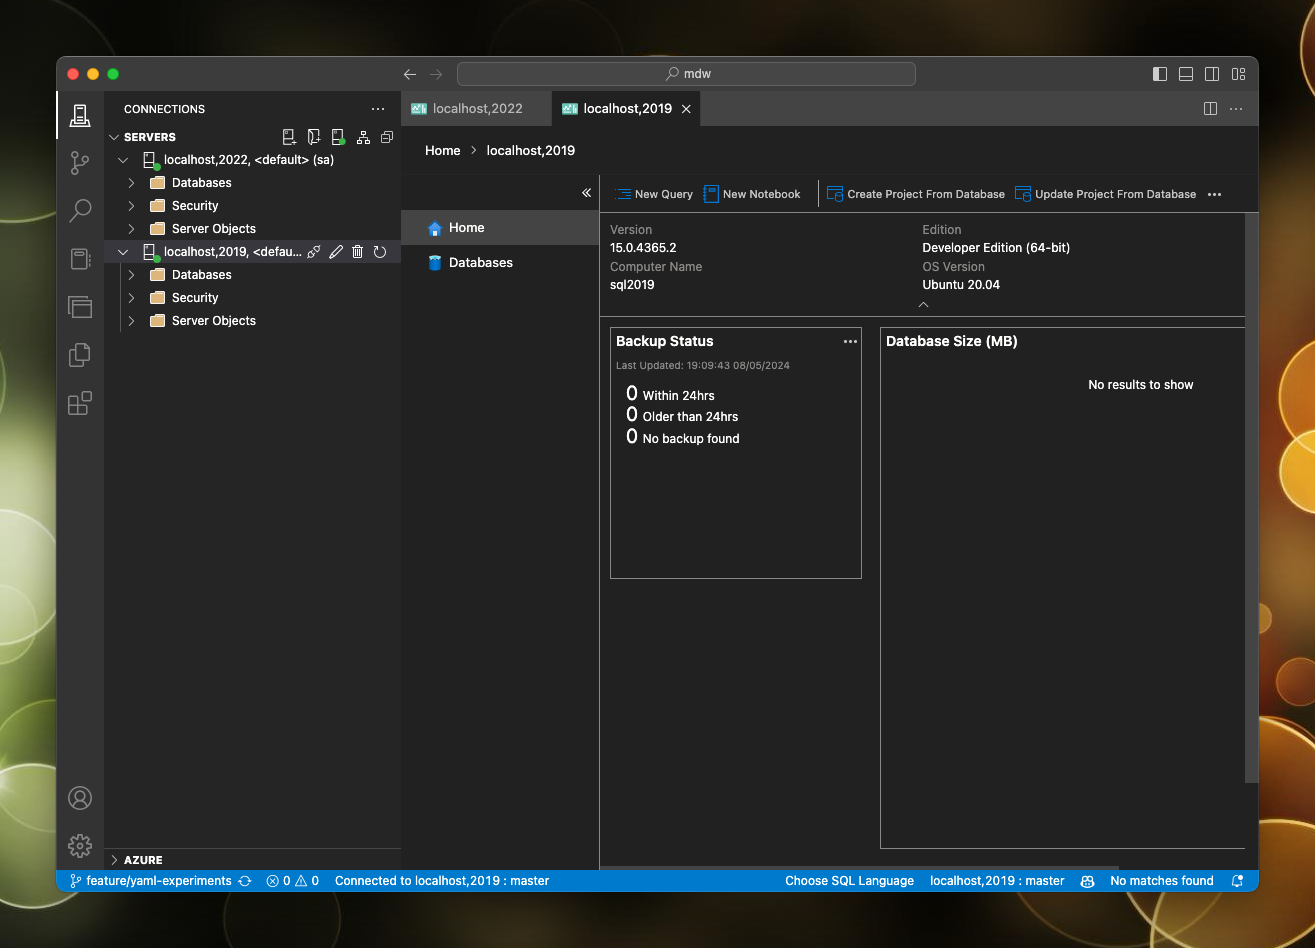Open the Manage gear icon
Image resolution: width=1315 pixels, height=948 pixels.
(x=80, y=846)
